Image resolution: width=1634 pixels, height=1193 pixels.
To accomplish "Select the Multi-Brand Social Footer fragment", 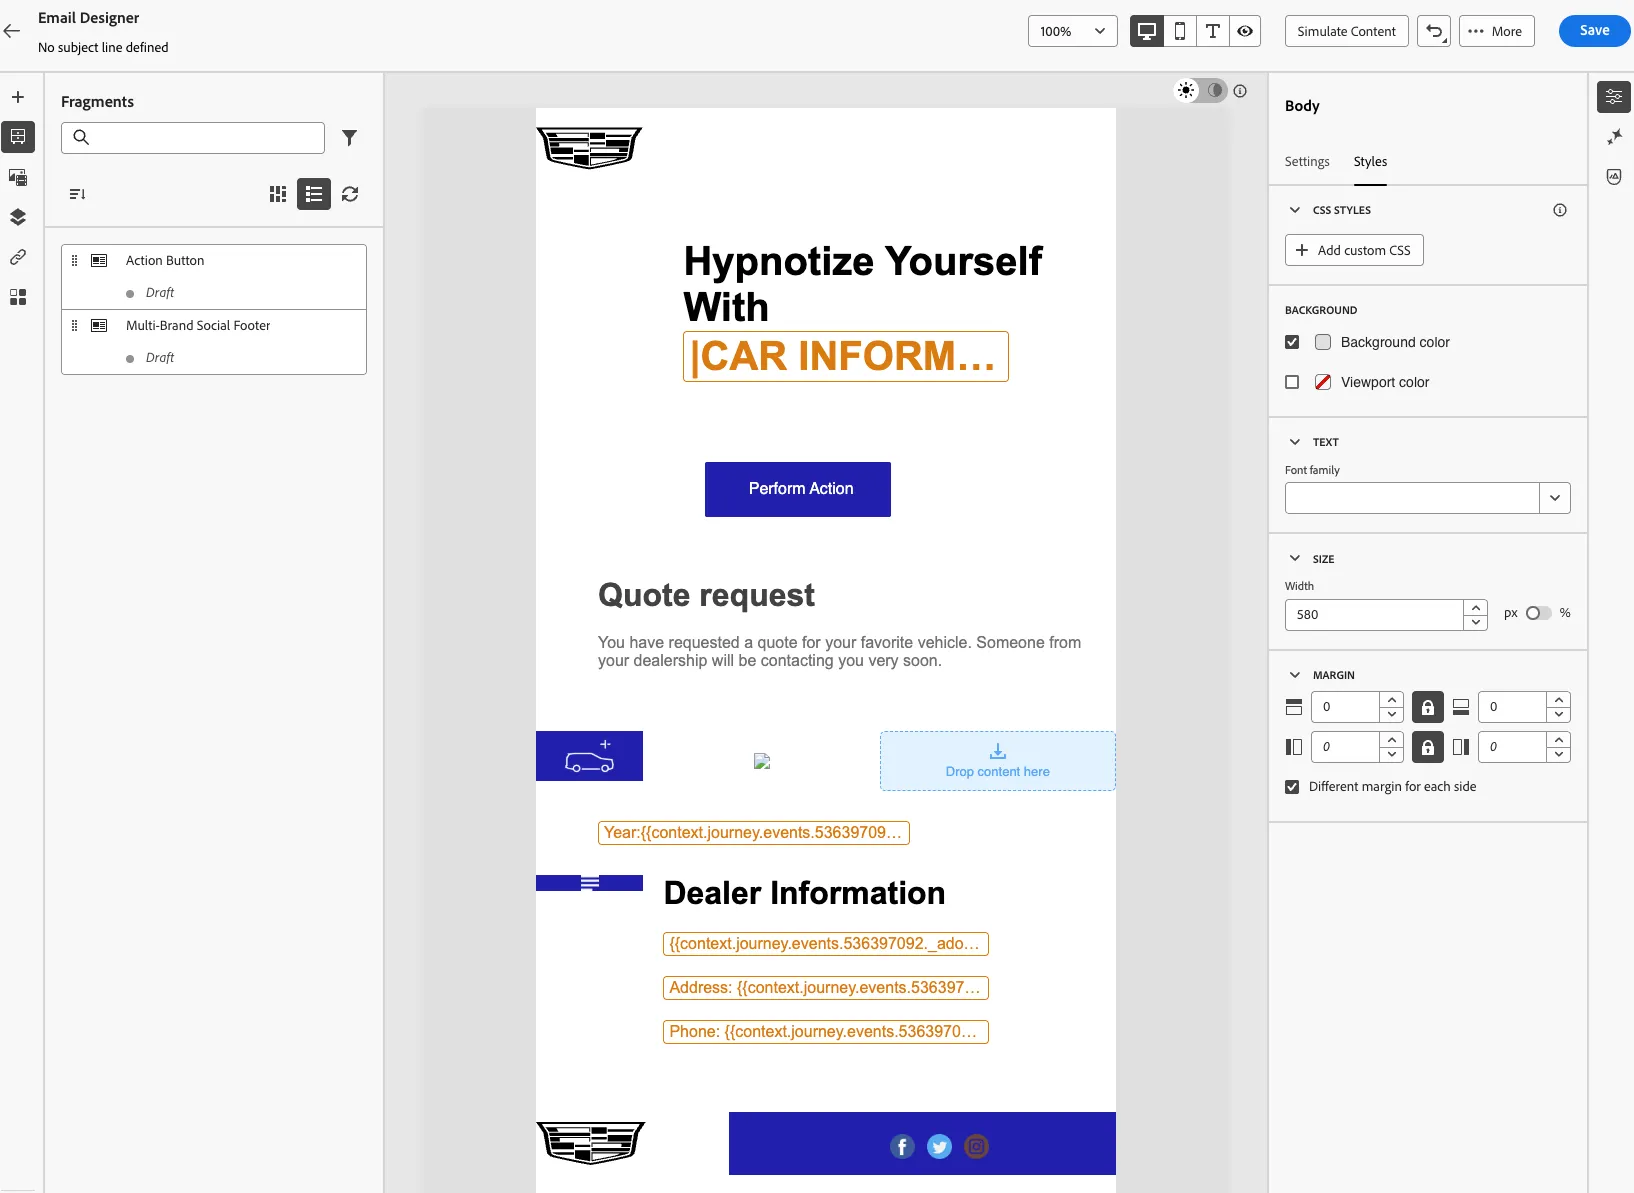I will click(x=214, y=342).
